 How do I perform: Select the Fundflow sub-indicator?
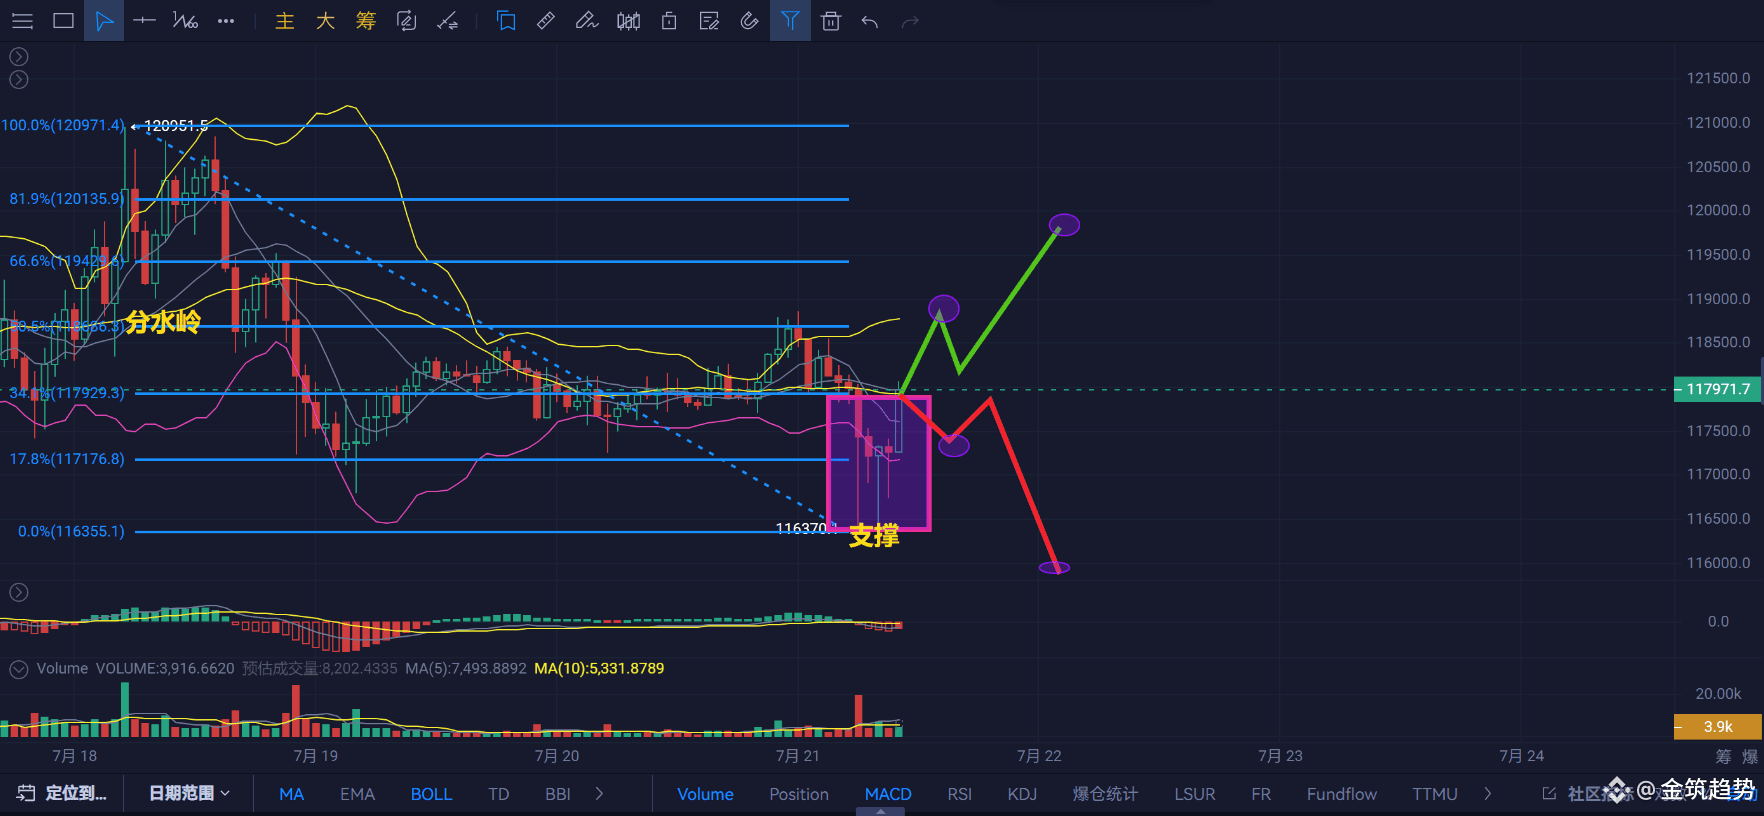pos(1341,794)
